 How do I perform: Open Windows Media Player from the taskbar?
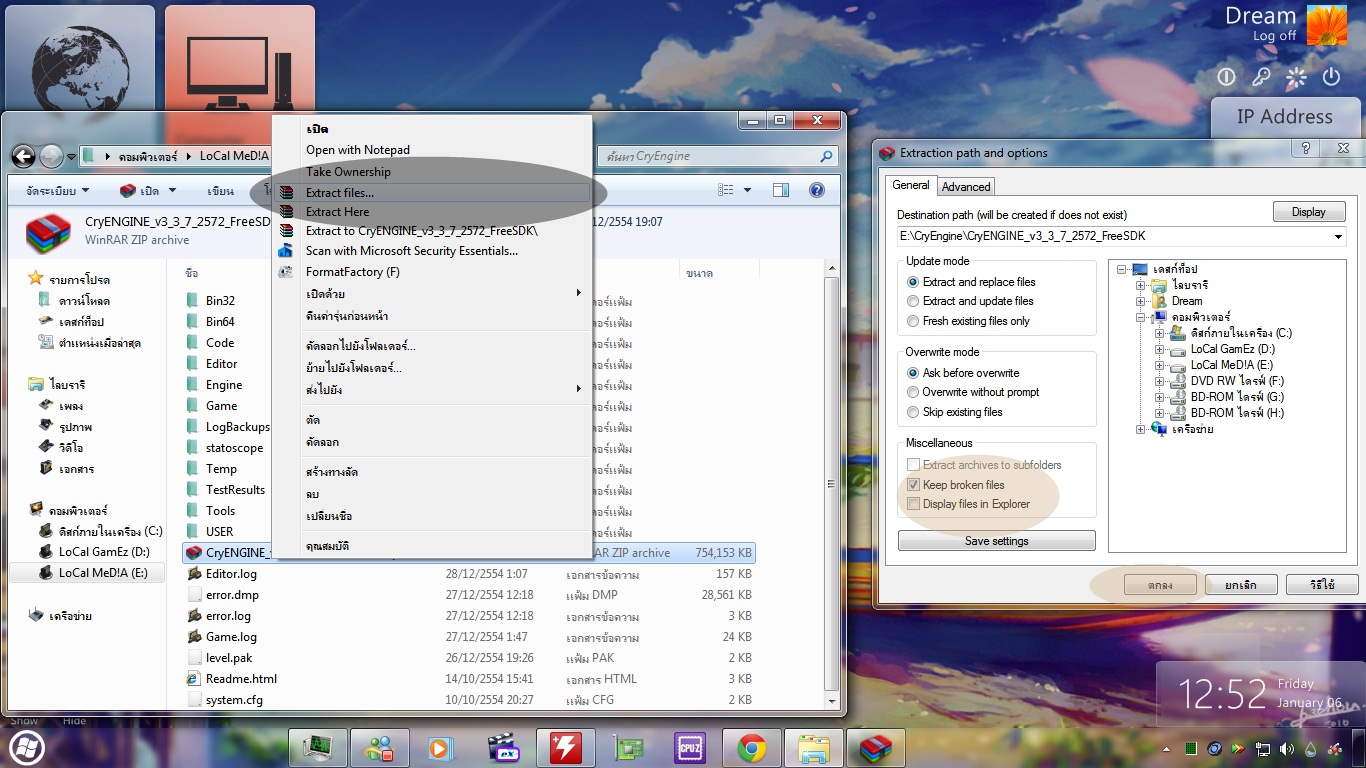coord(441,748)
